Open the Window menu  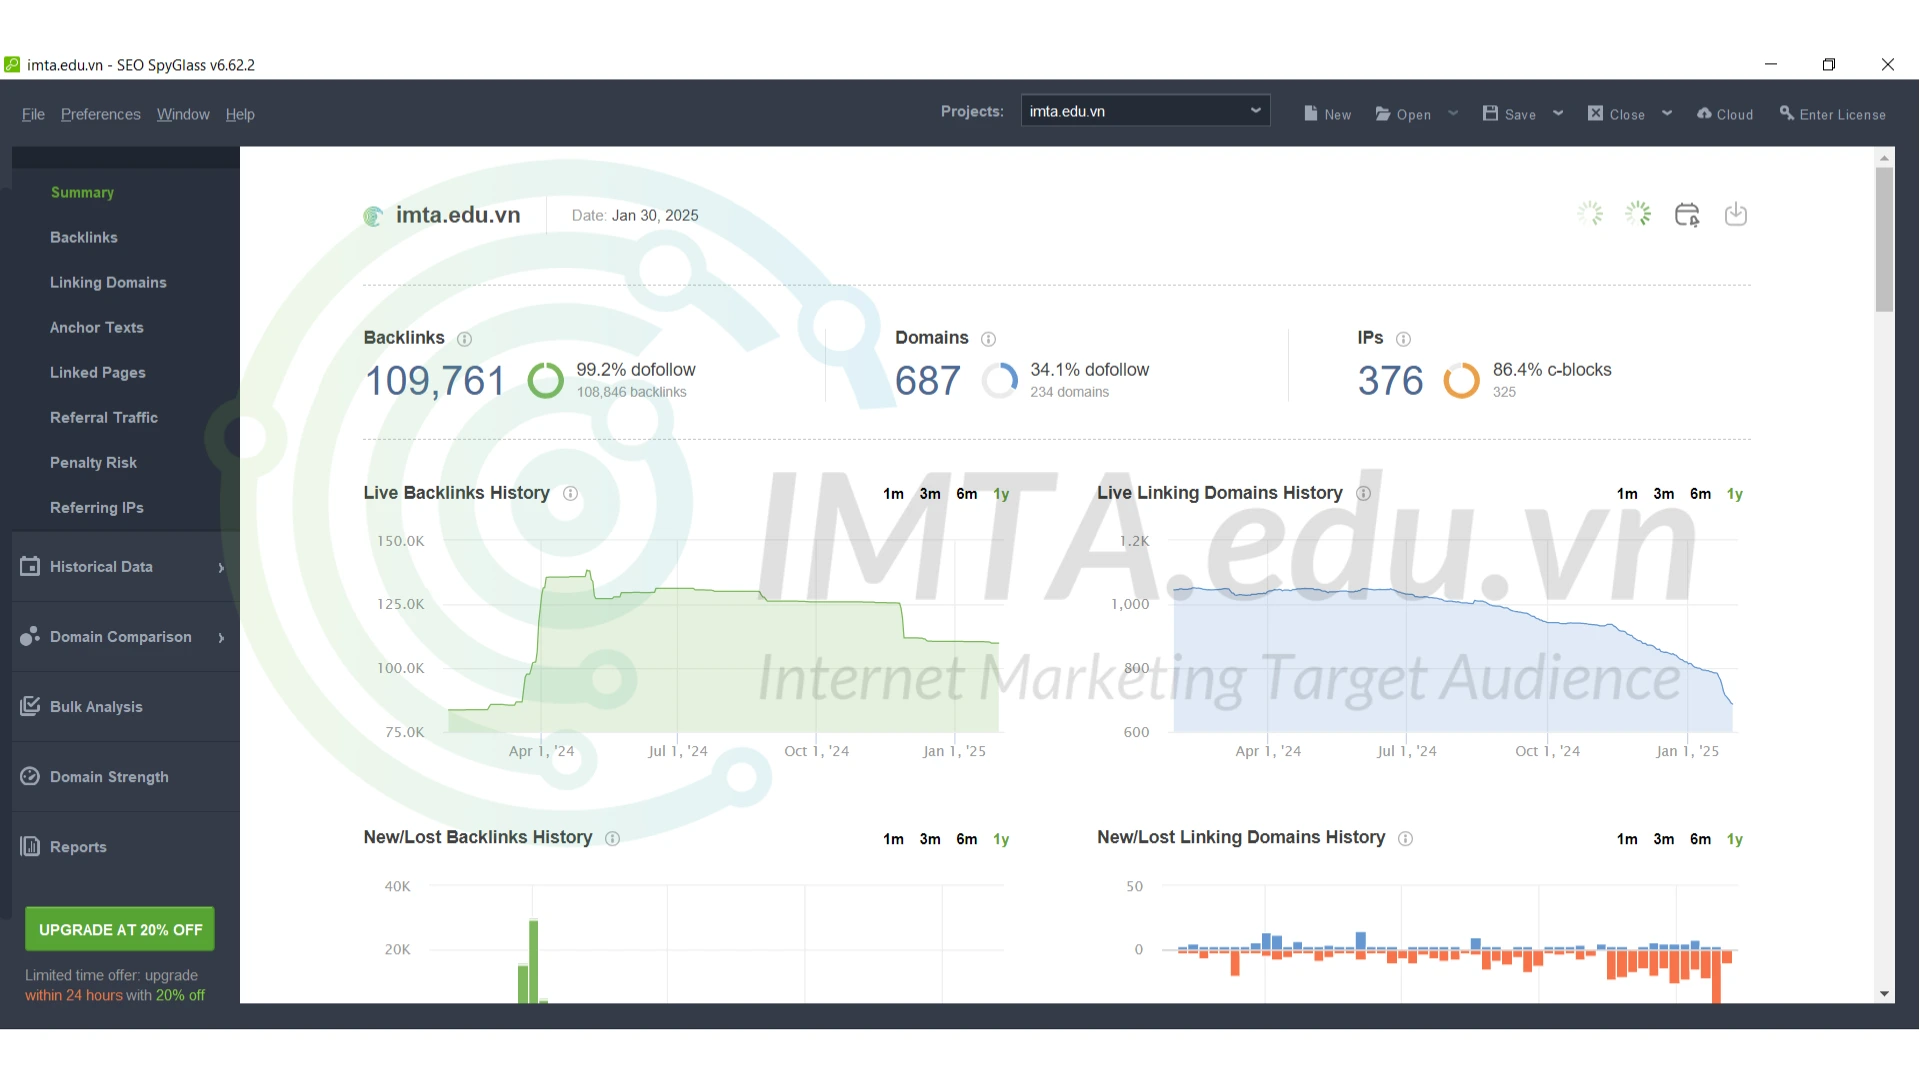click(183, 114)
